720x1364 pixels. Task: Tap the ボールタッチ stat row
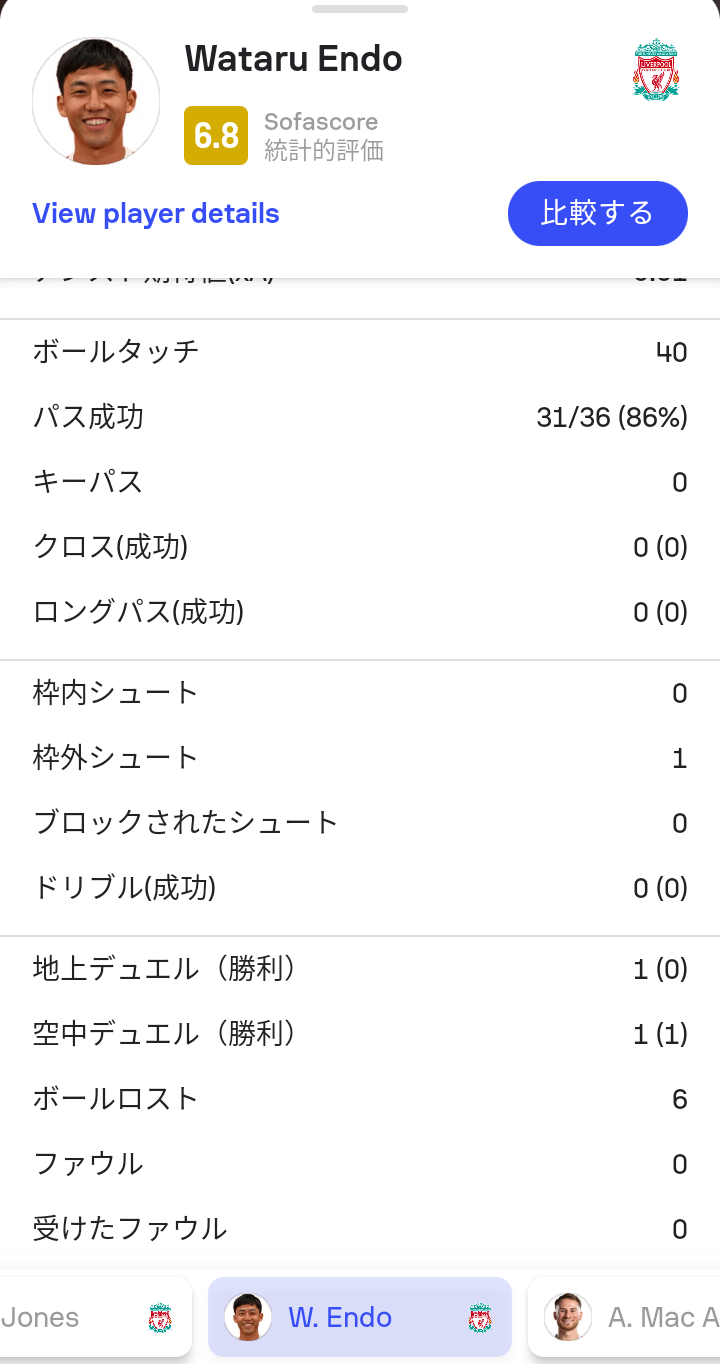pyautogui.click(x=360, y=352)
